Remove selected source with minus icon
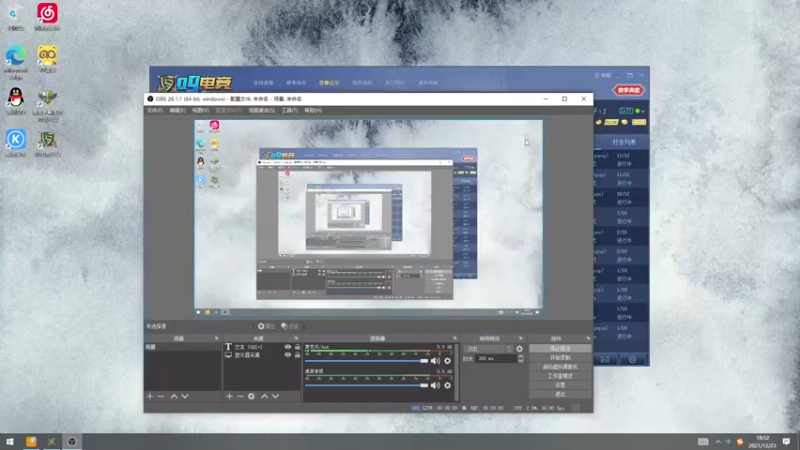Screen dimensions: 800x450 point(240,396)
